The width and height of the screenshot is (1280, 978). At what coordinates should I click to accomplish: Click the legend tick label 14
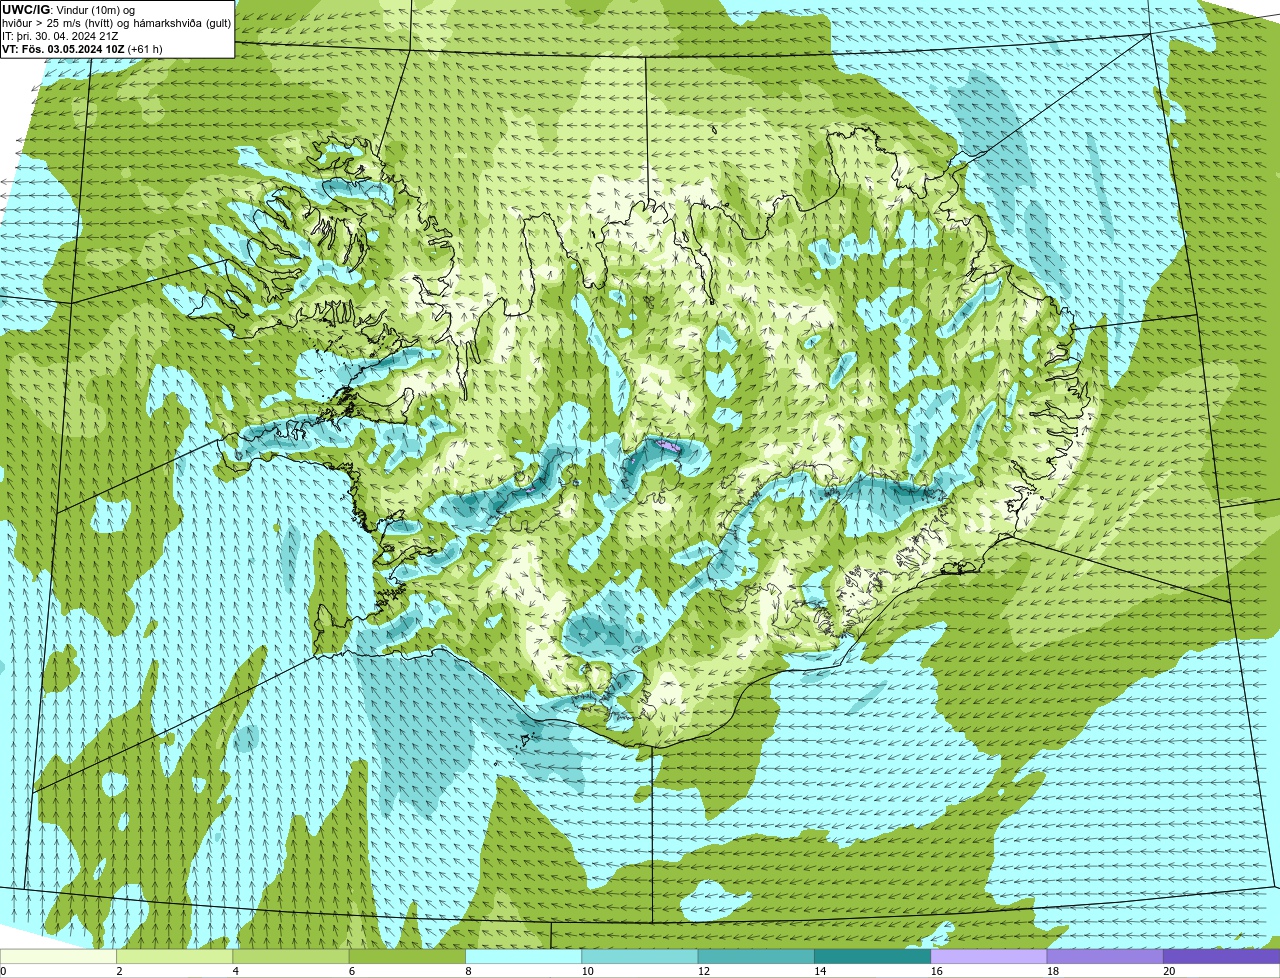click(x=820, y=971)
